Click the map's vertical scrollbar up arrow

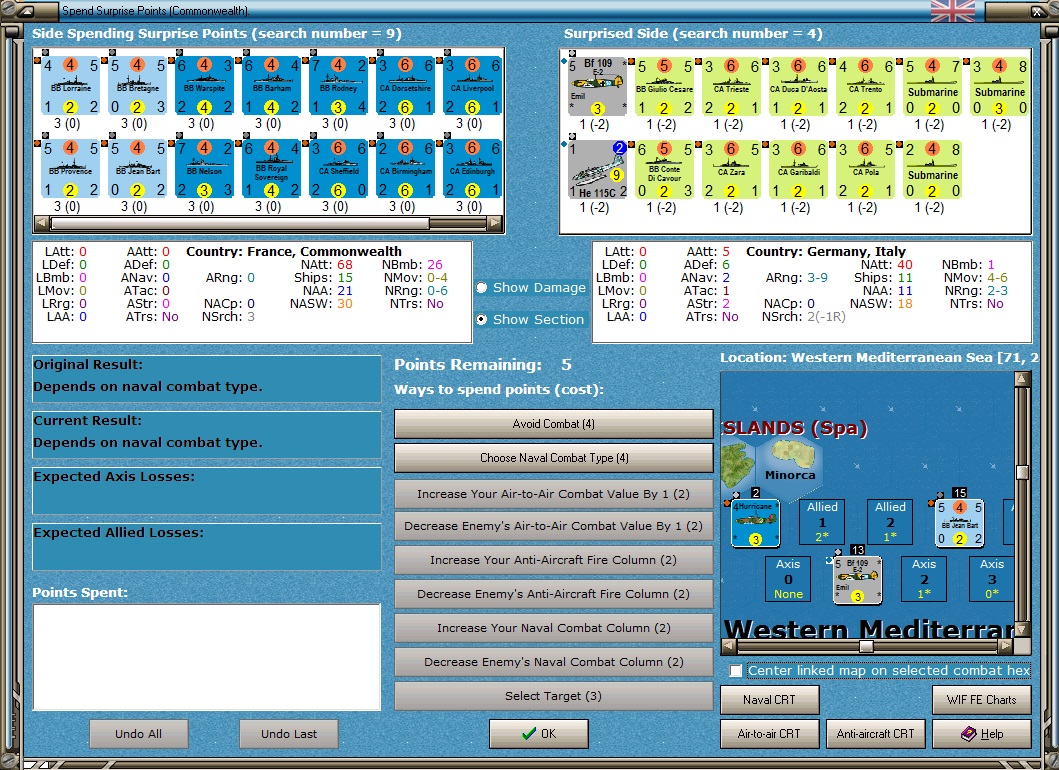(1022, 378)
